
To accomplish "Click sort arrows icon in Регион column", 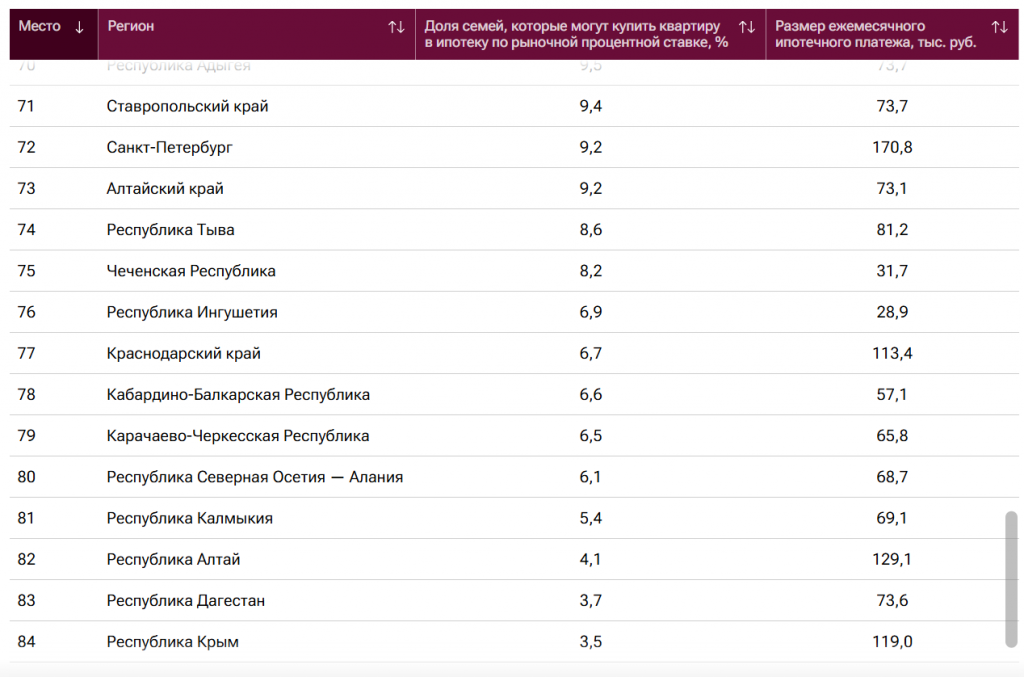I will coord(396,27).
